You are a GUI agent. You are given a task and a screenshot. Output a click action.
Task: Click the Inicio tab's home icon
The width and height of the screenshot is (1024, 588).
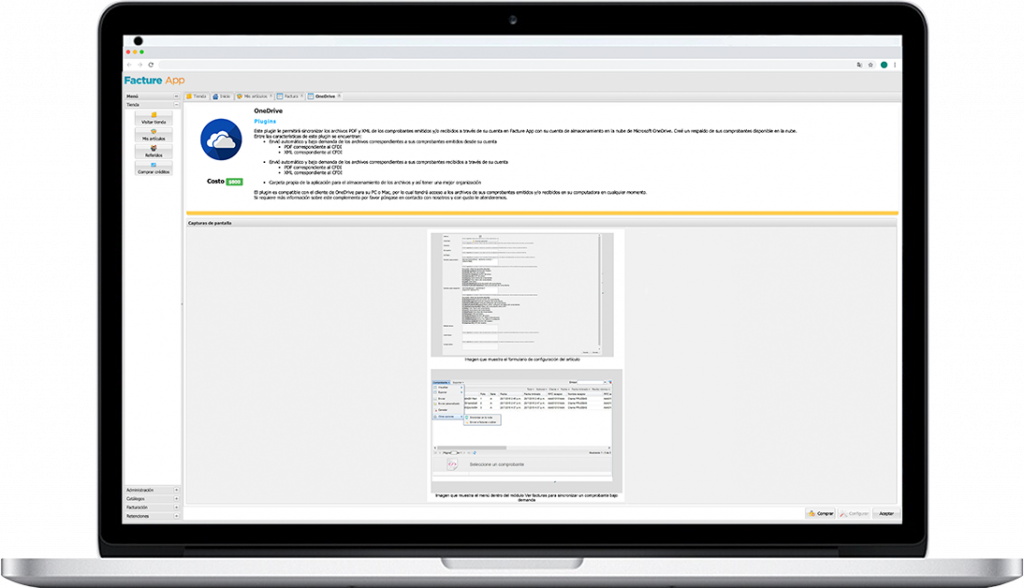tap(215, 95)
